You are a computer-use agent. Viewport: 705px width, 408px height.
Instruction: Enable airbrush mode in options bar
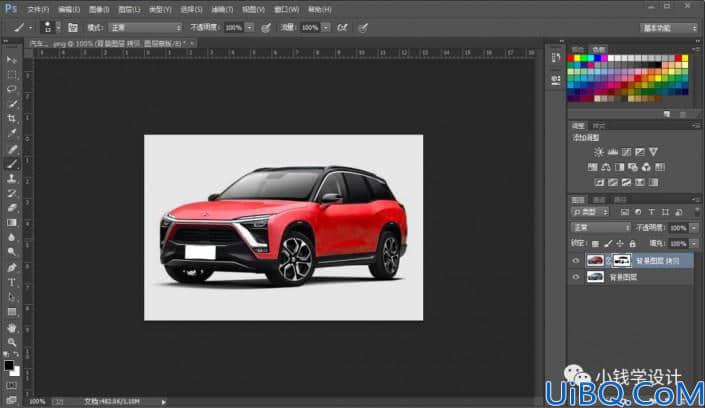343,28
